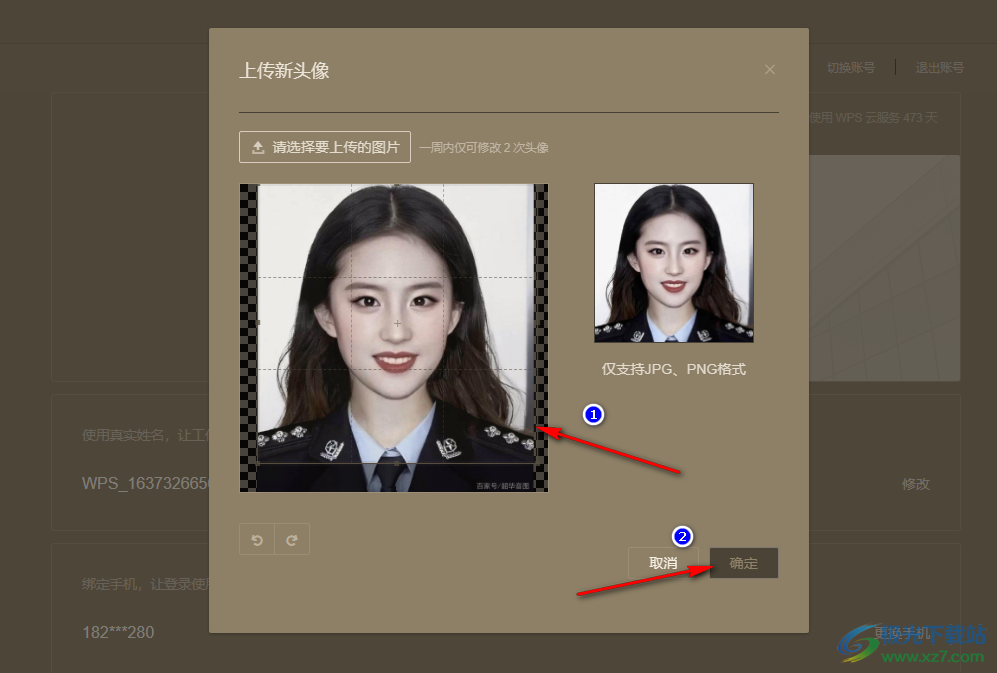Click the 上传新头像 dialog title
Screen dimensions: 997x673
284,71
